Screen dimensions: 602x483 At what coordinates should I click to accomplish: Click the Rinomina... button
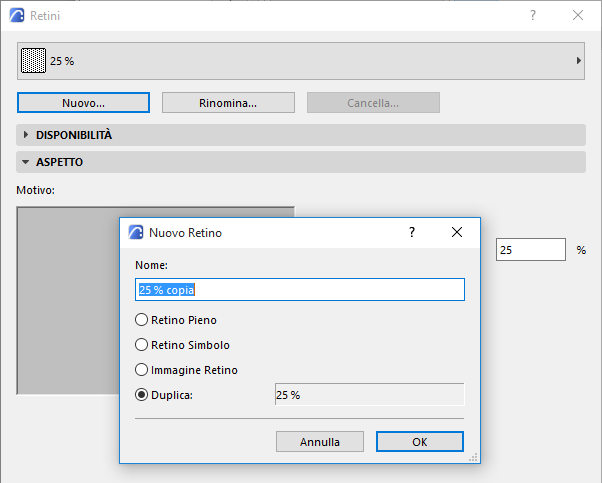tap(228, 103)
